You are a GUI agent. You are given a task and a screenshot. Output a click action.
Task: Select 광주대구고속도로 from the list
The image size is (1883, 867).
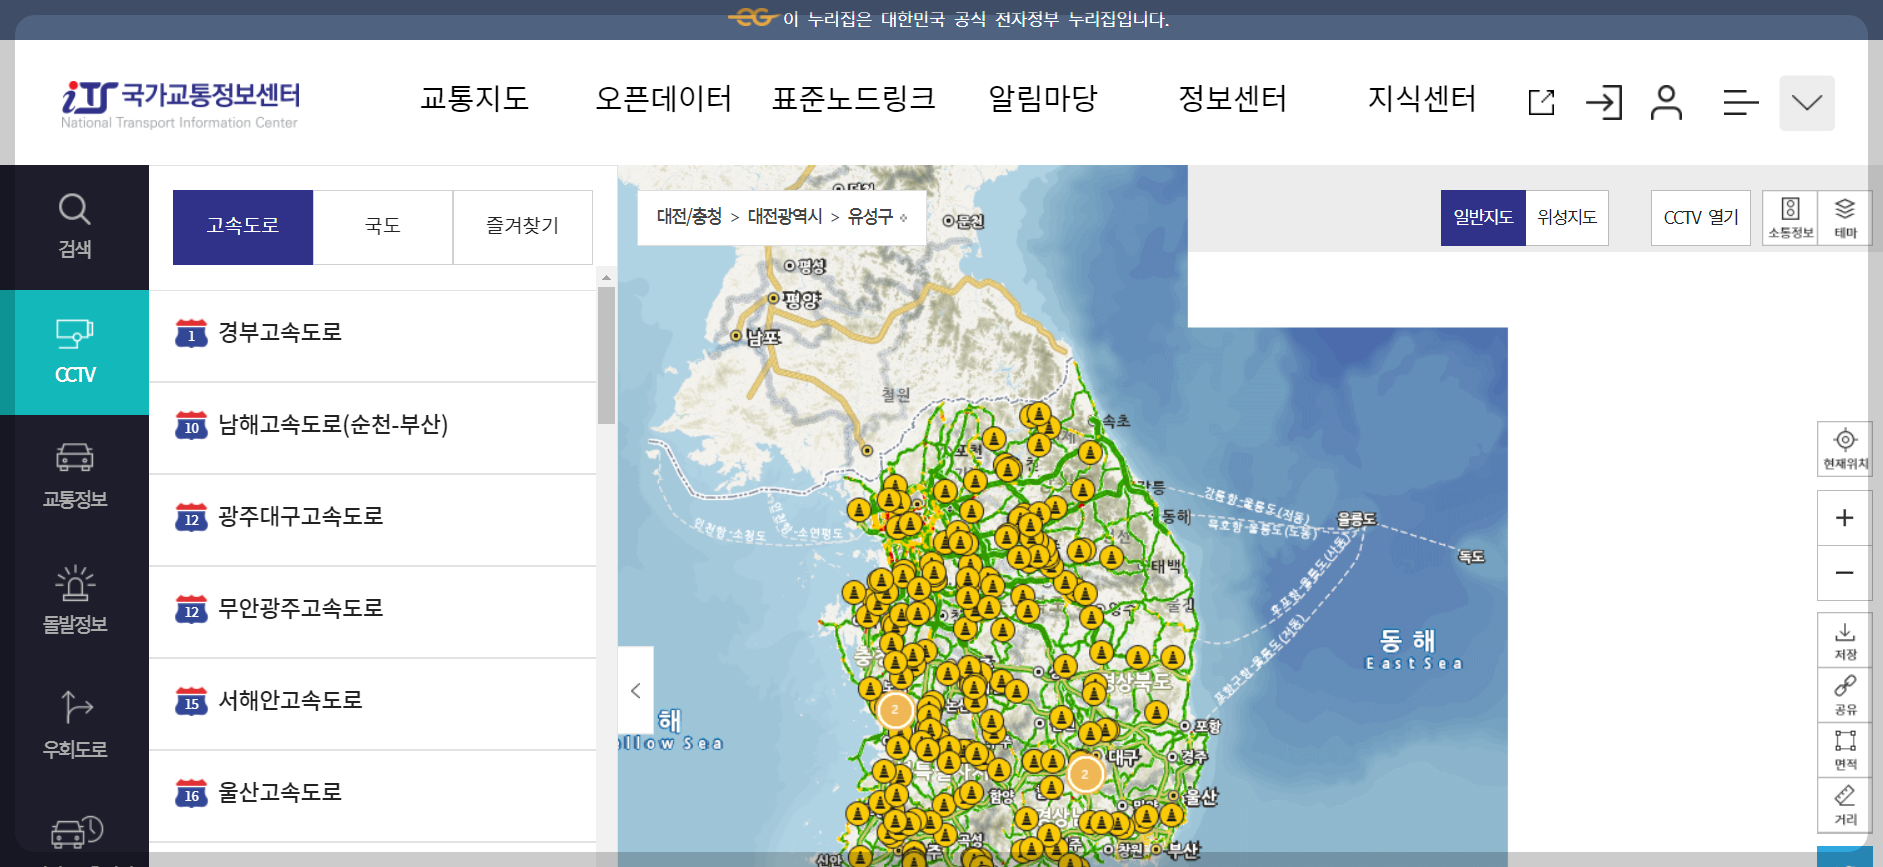[372, 520]
